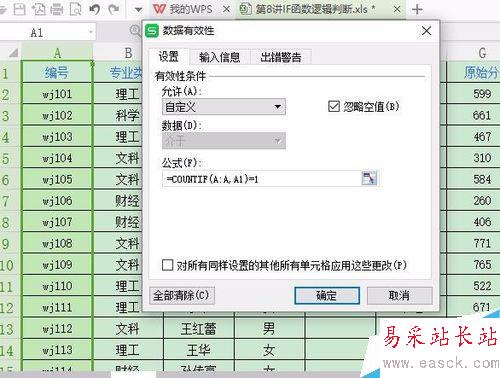This screenshot has height=378, width=500.
Task: Close the 第8讲IF函数逻辑判断.xls tab
Action: pyautogui.click(x=397, y=9)
